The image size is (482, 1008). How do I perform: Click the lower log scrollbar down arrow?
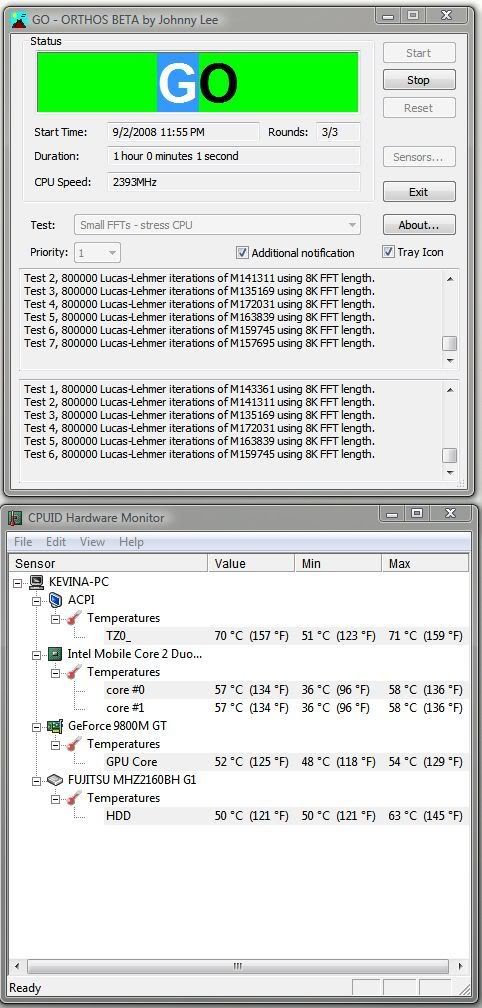point(450,472)
